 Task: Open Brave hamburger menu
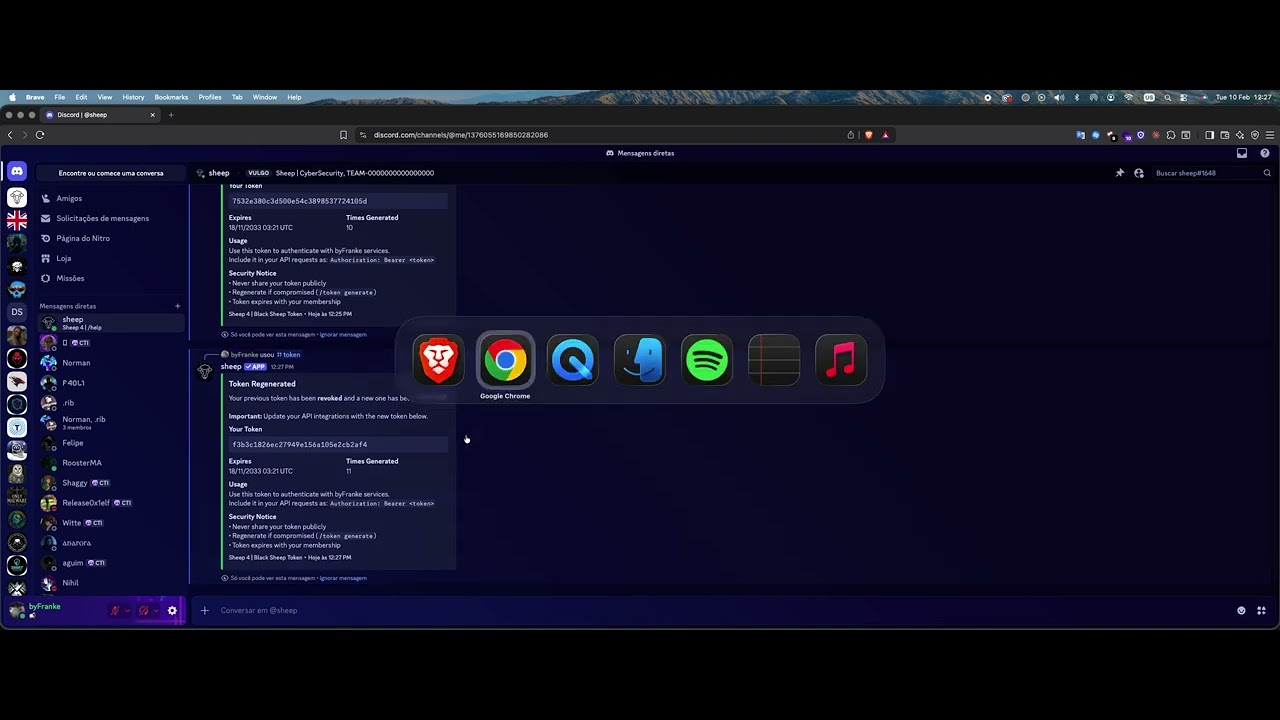coord(1271,135)
